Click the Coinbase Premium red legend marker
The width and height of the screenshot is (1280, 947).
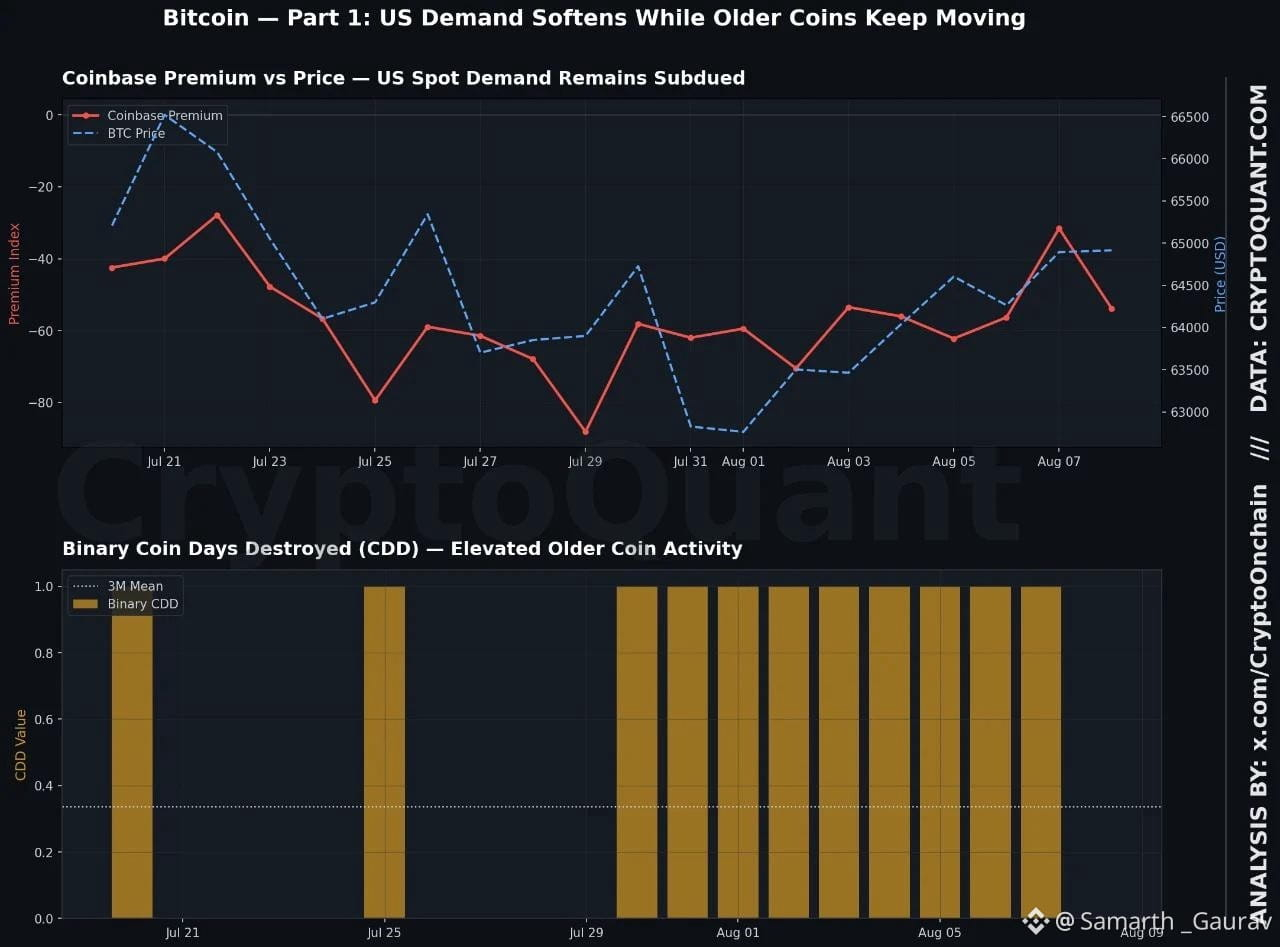87,115
